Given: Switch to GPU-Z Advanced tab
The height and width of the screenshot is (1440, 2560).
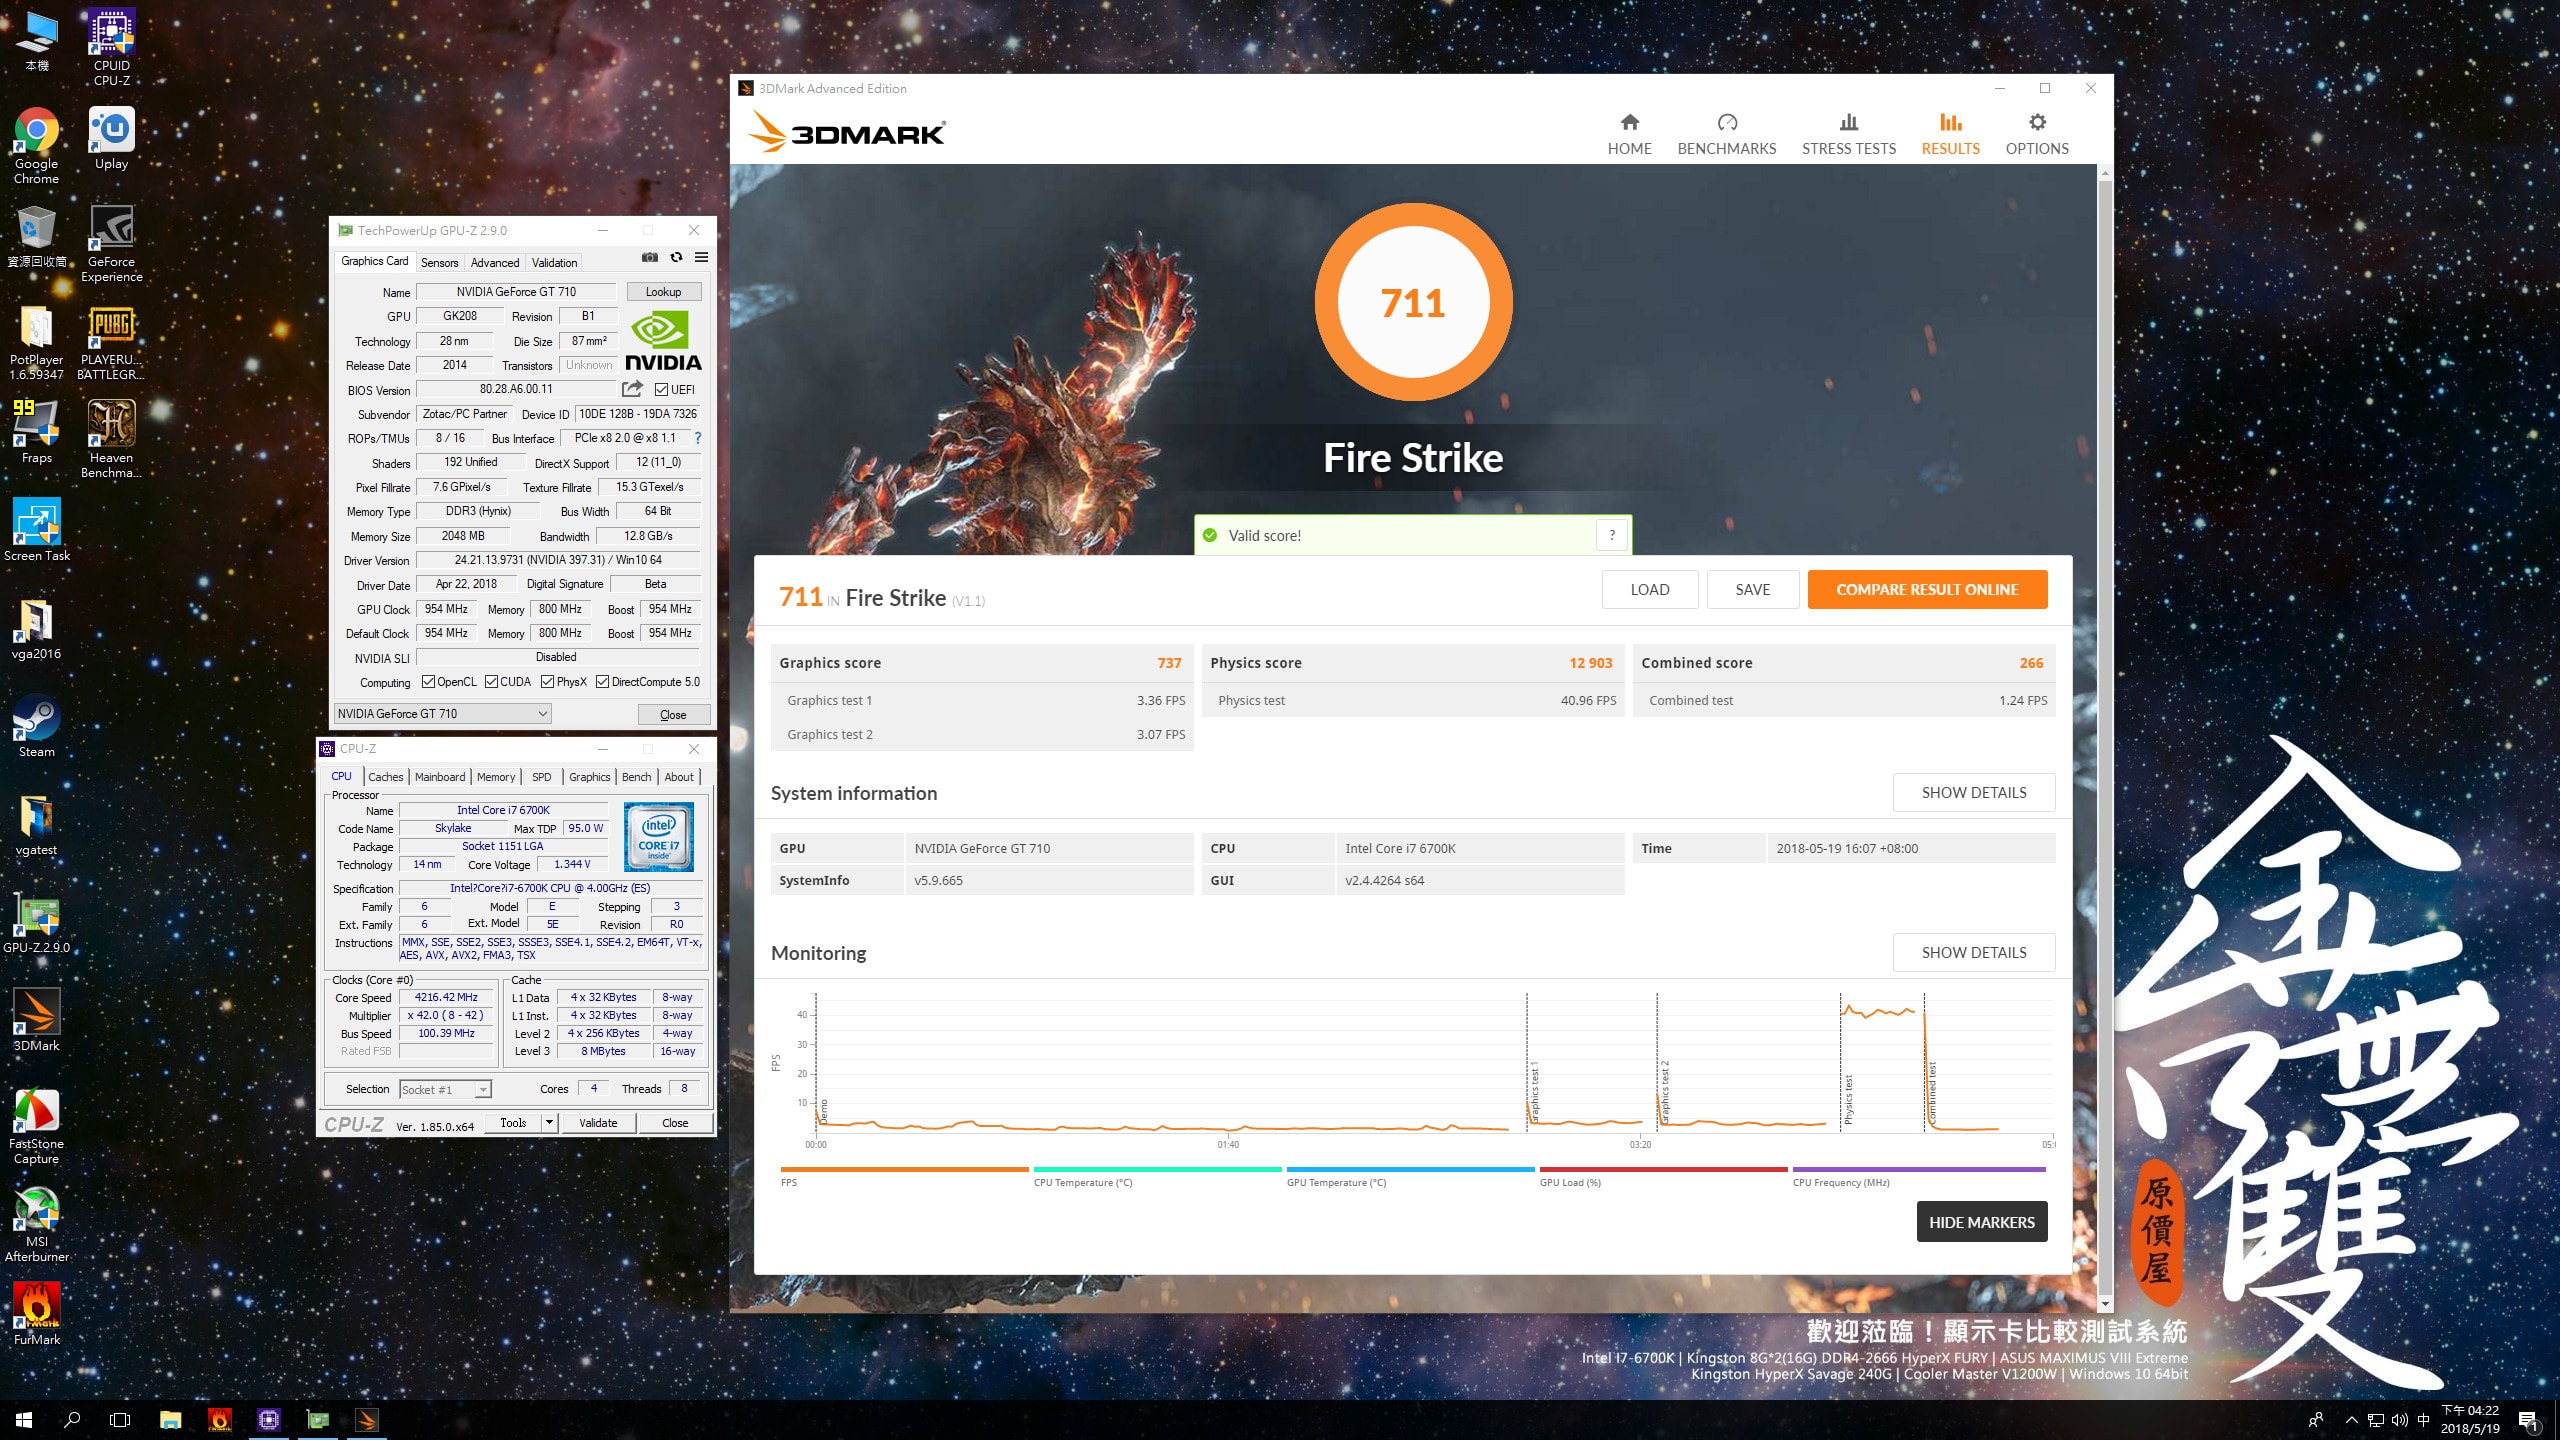Looking at the screenshot, I should coord(495,263).
